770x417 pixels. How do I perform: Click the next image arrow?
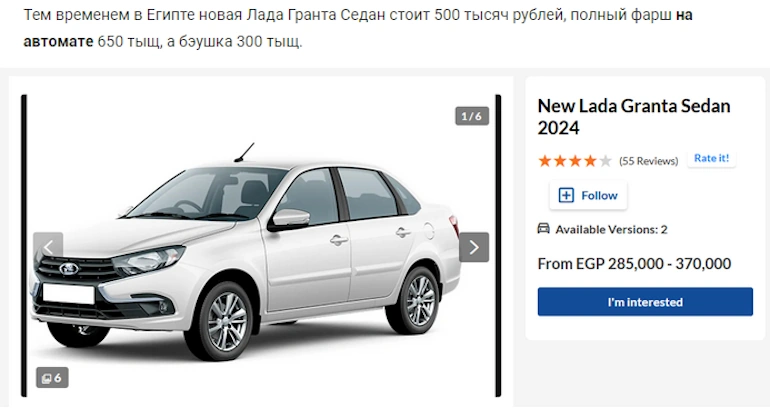tap(474, 247)
